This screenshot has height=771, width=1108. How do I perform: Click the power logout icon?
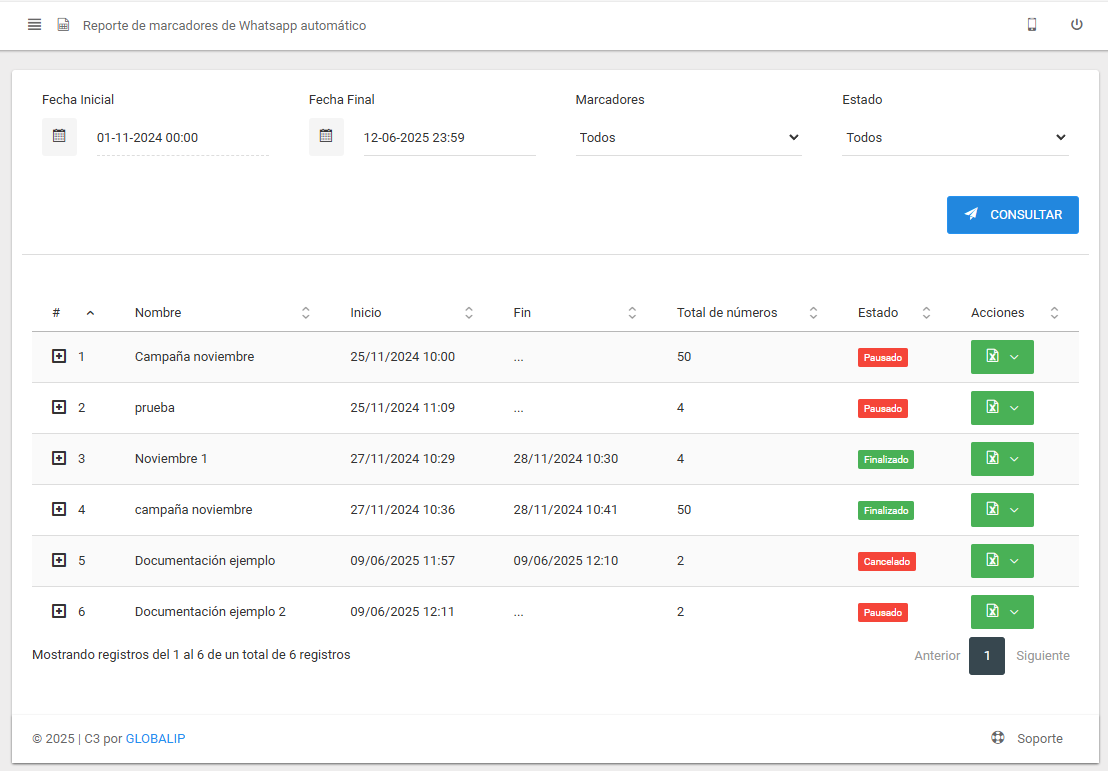coord(1076,25)
